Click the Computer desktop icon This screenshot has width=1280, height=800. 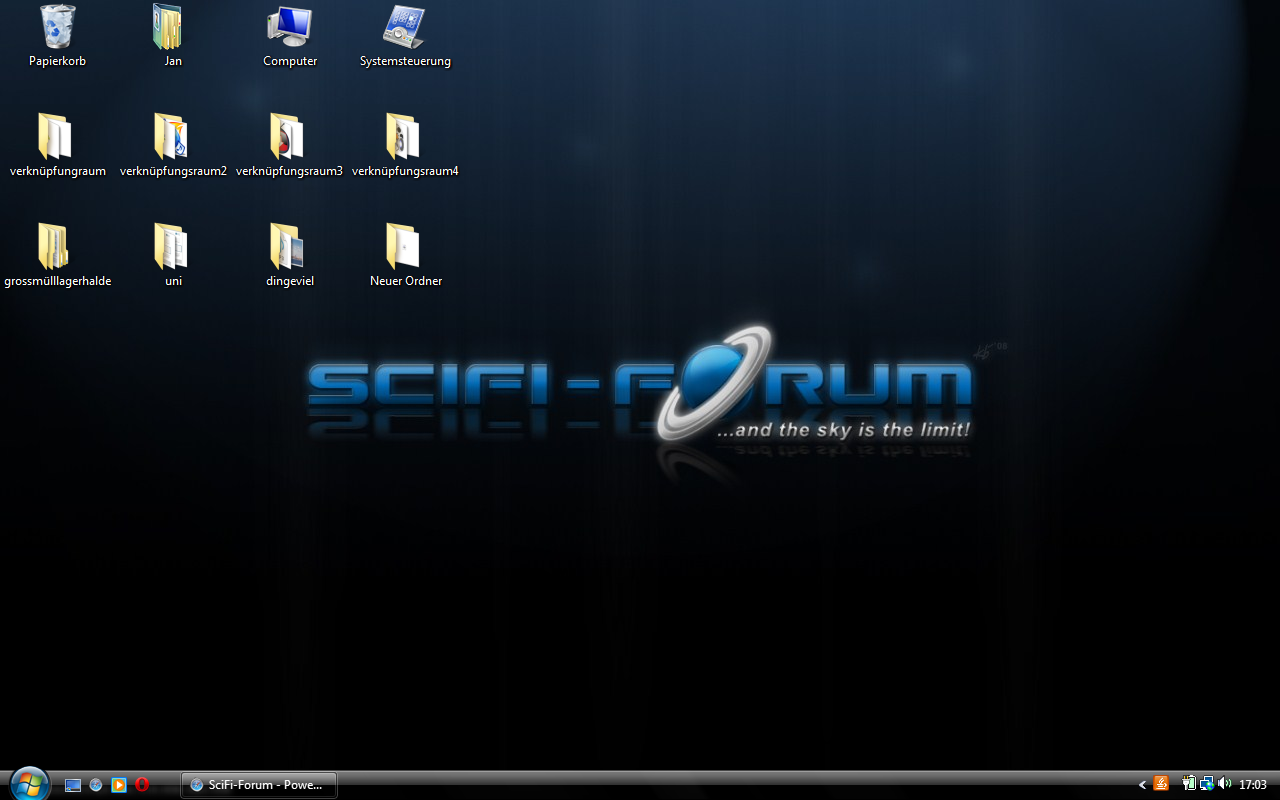pos(290,28)
